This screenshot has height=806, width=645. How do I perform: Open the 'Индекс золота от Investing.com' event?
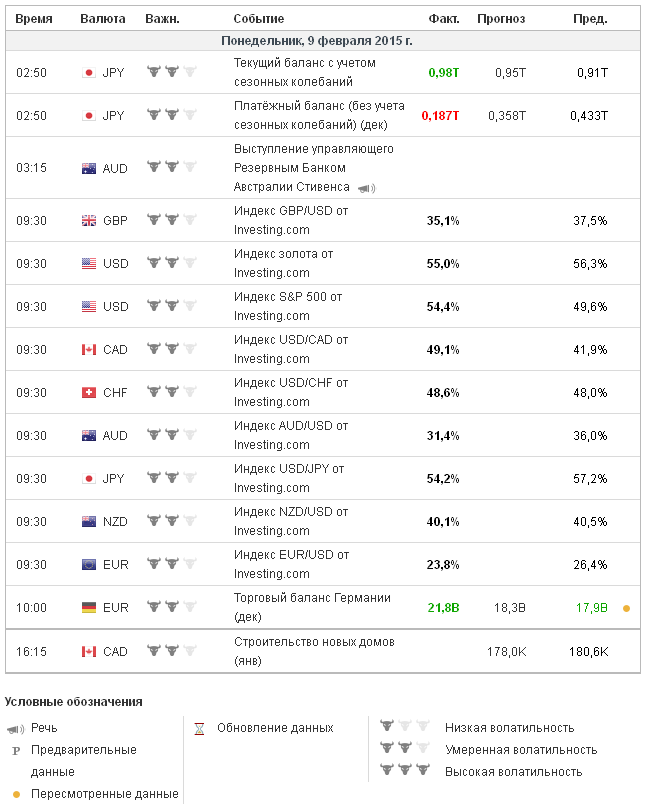[284, 263]
